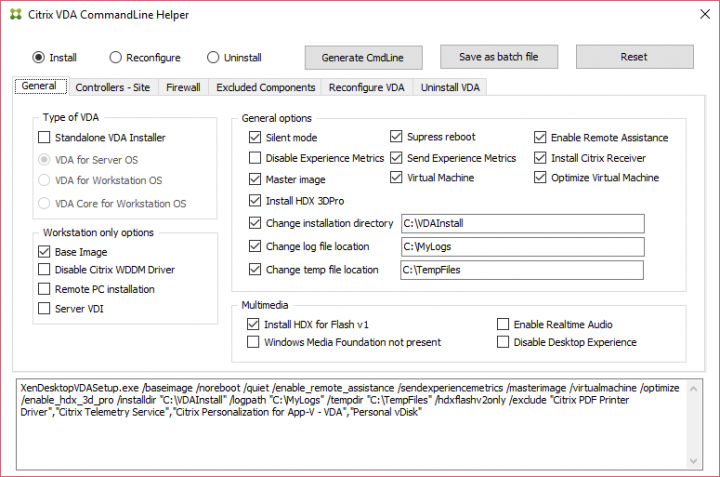Uncheck the Silent mode option
The image size is (720, 477).
pyautogui.click(x=255, y=138)
